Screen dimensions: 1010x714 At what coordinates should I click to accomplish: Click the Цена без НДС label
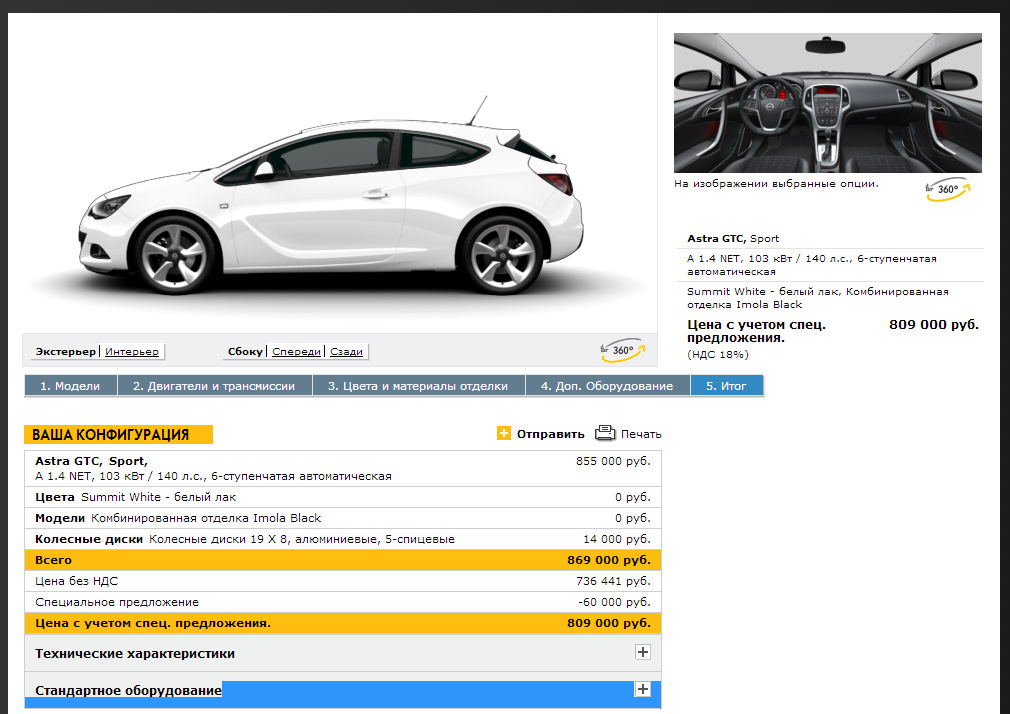77,581
